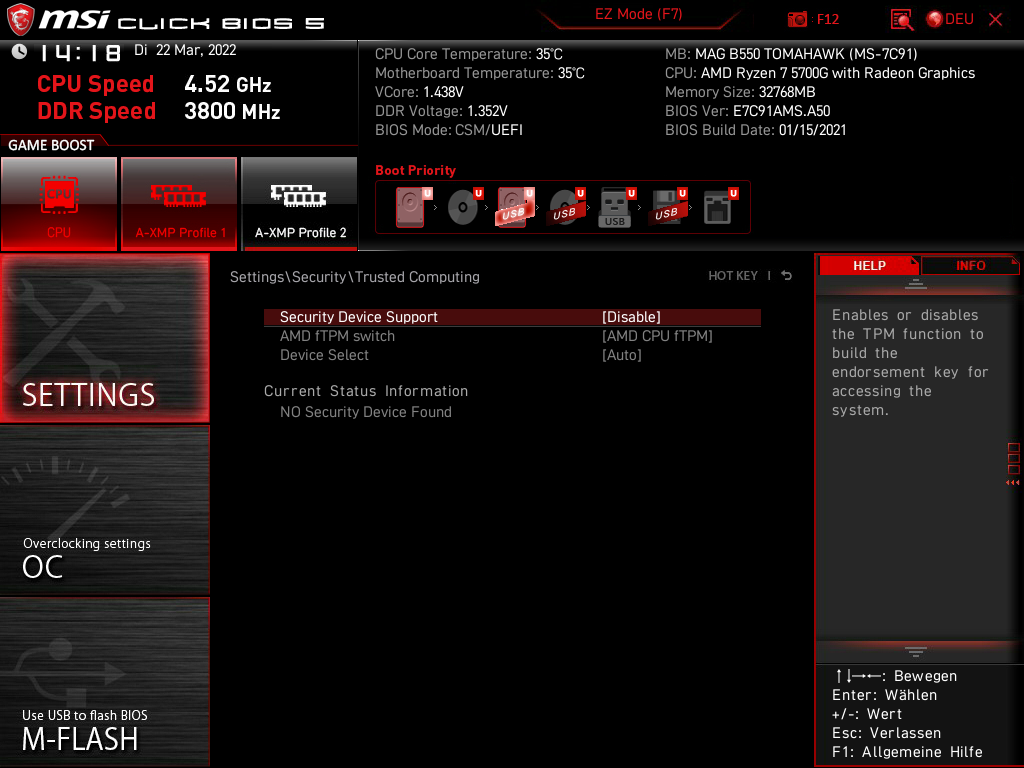Click the +/-: Wert hint
The image size is (1024, 768).
point(867,714)
